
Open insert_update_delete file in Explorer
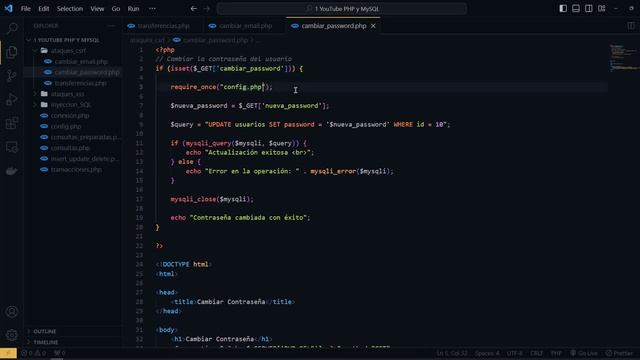coord(84,159)
